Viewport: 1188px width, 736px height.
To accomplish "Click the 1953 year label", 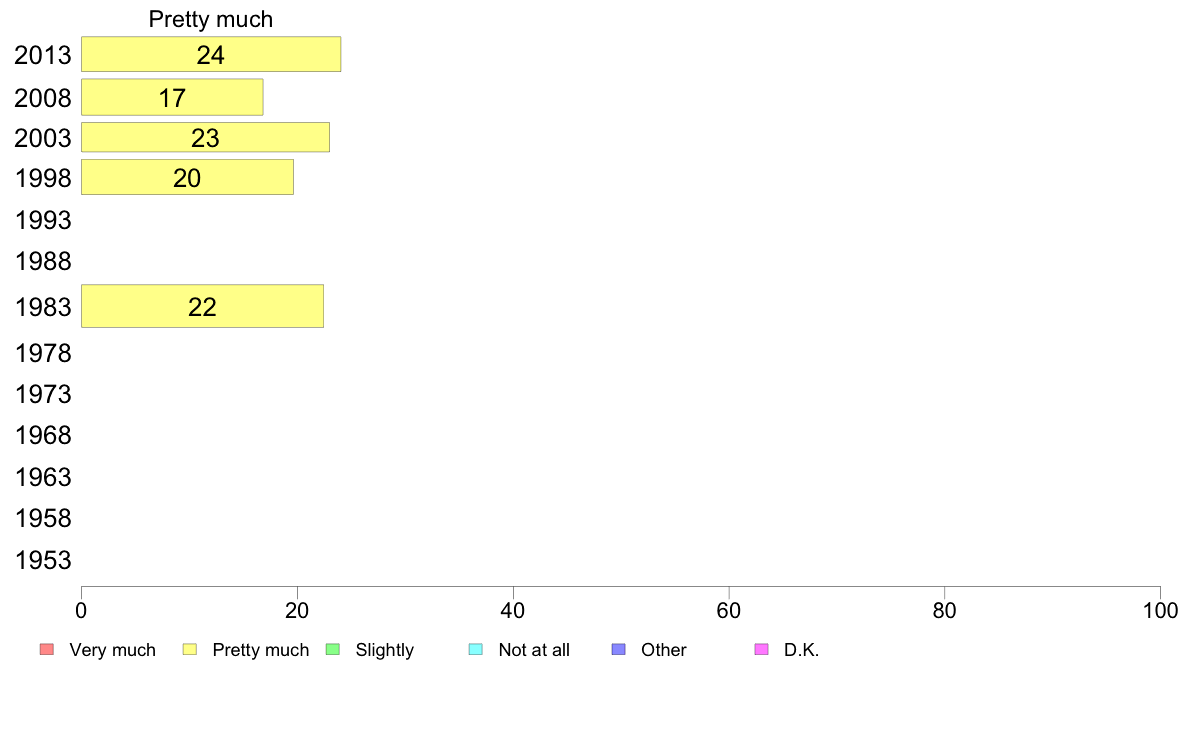I will click(43, 560).
